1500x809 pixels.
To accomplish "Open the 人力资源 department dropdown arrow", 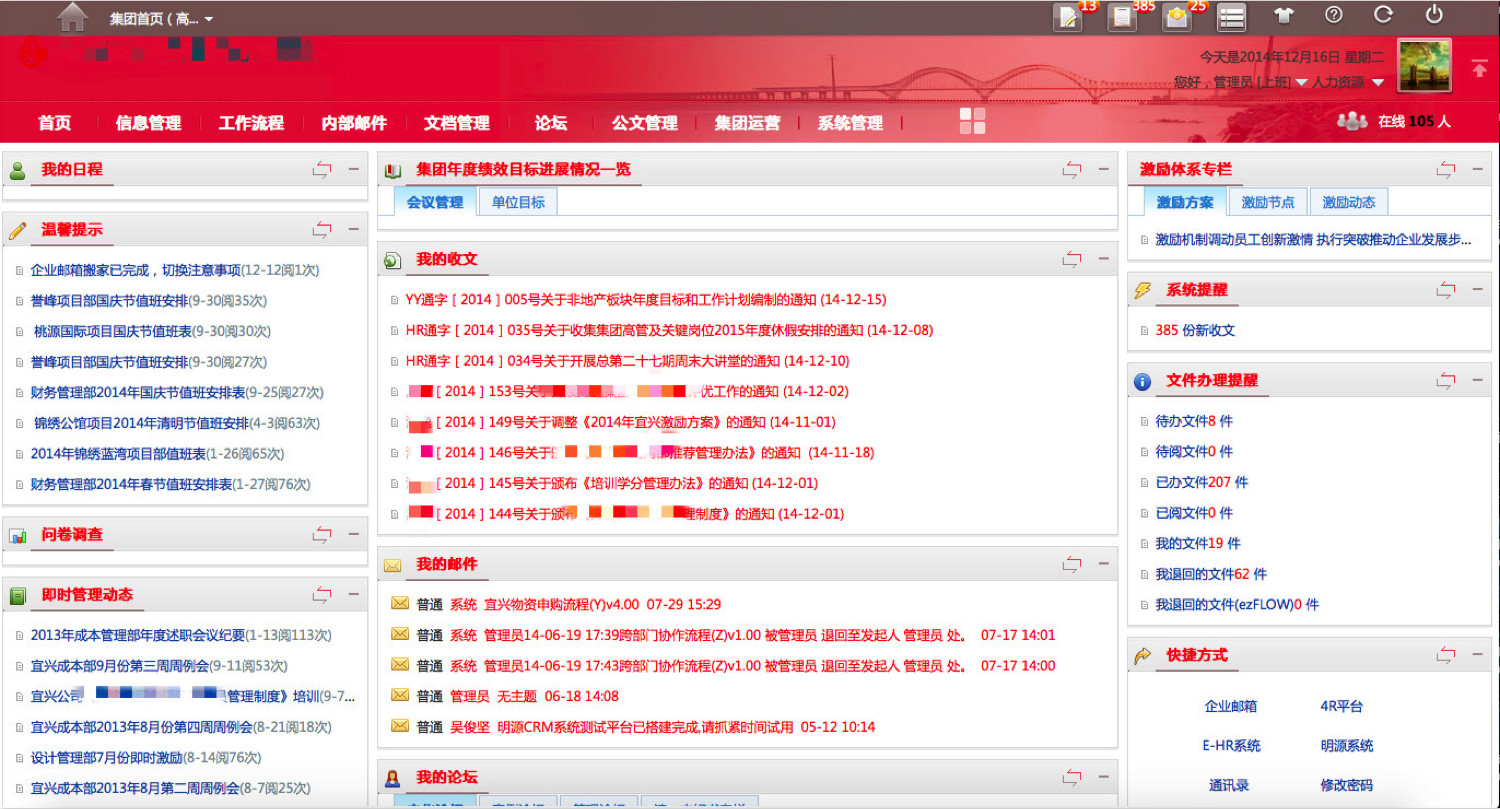I will tap(1377, 82).
